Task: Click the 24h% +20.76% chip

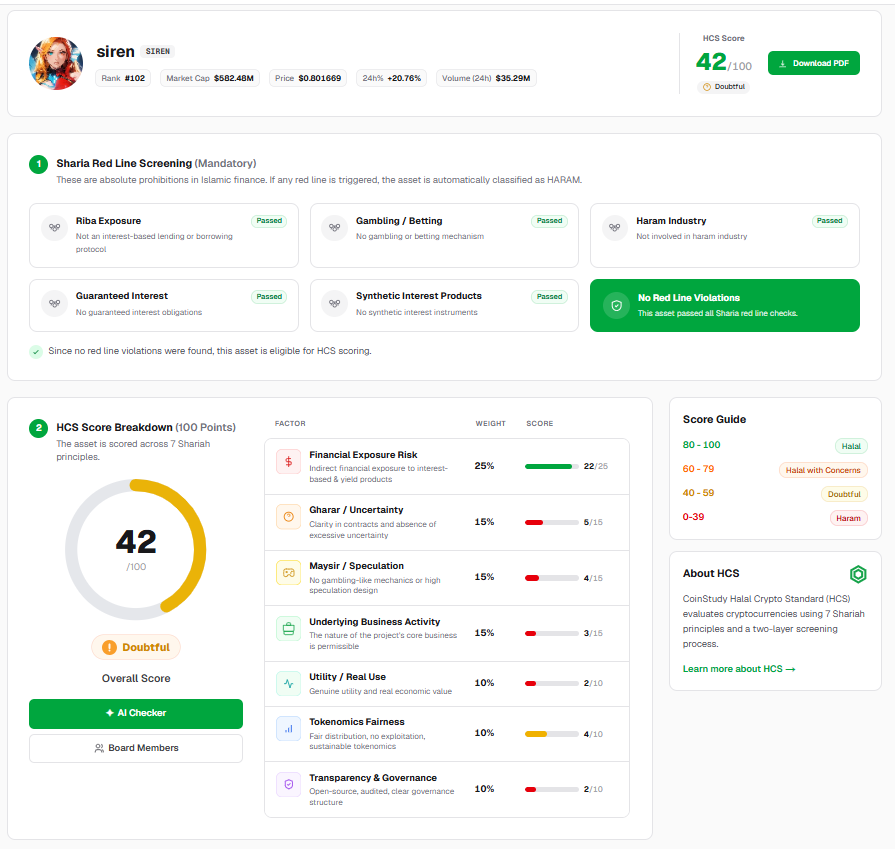Action: pos(392,78)
